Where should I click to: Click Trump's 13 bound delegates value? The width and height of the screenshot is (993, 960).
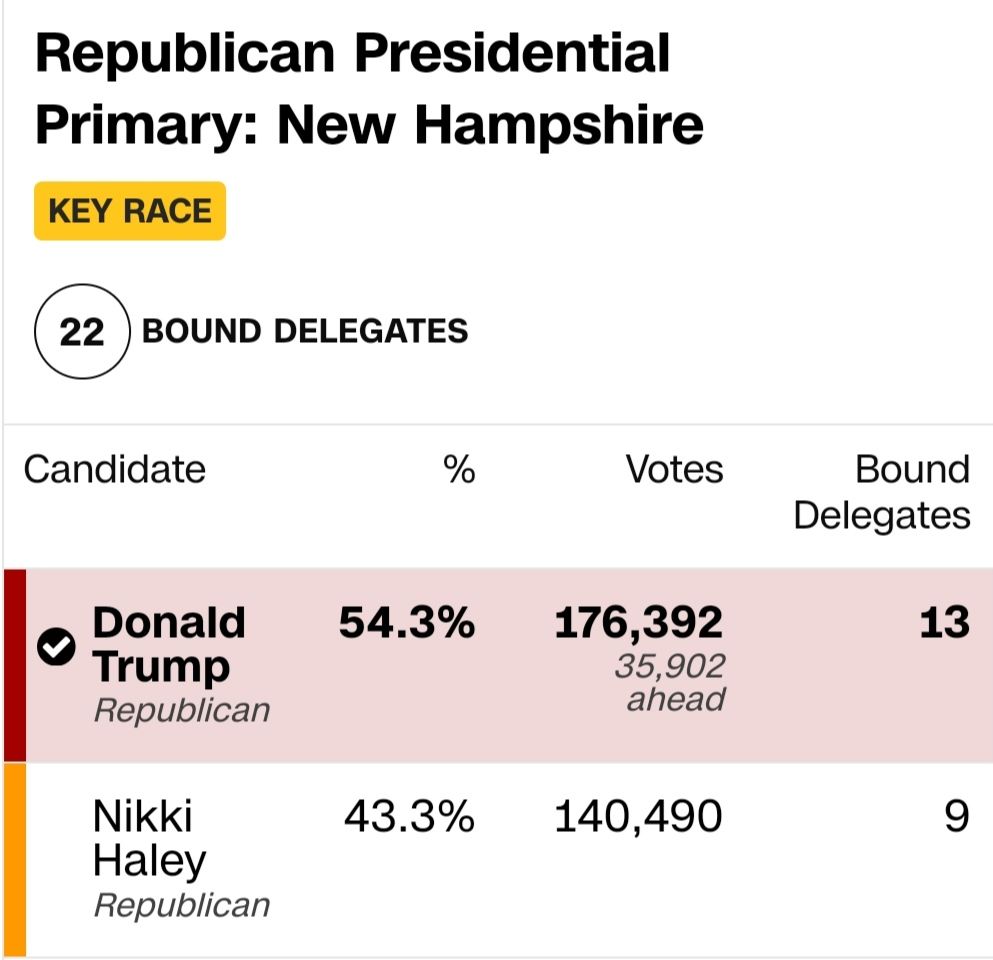[x=944, y=623]
